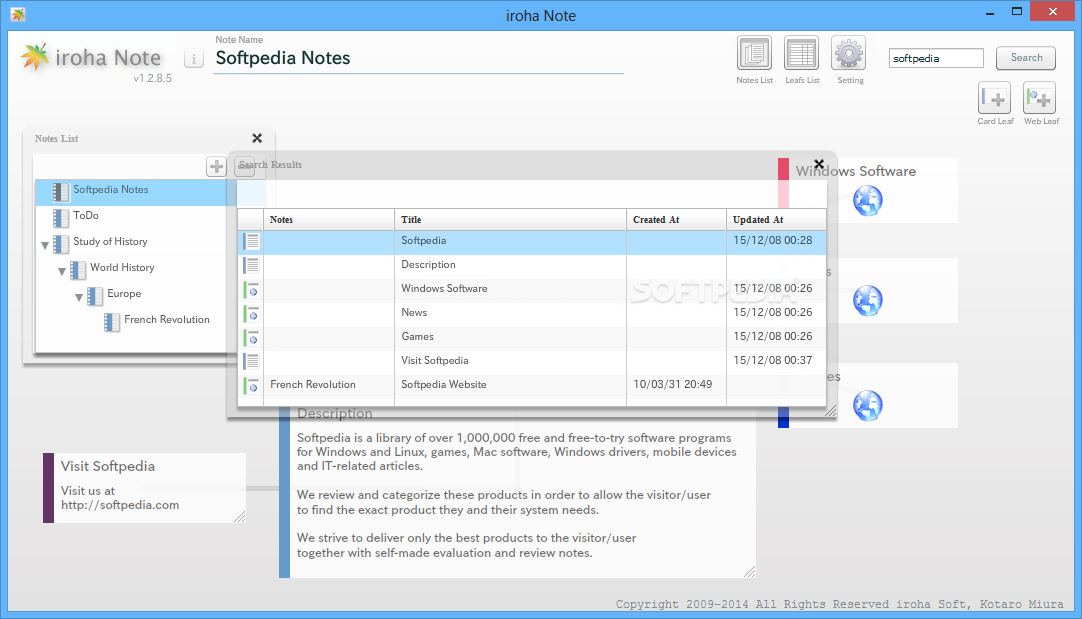Select the Softpedia title in search results
Image resolution: width=1082 pixels, height=619 pixels.
click(x=424, y=240)
